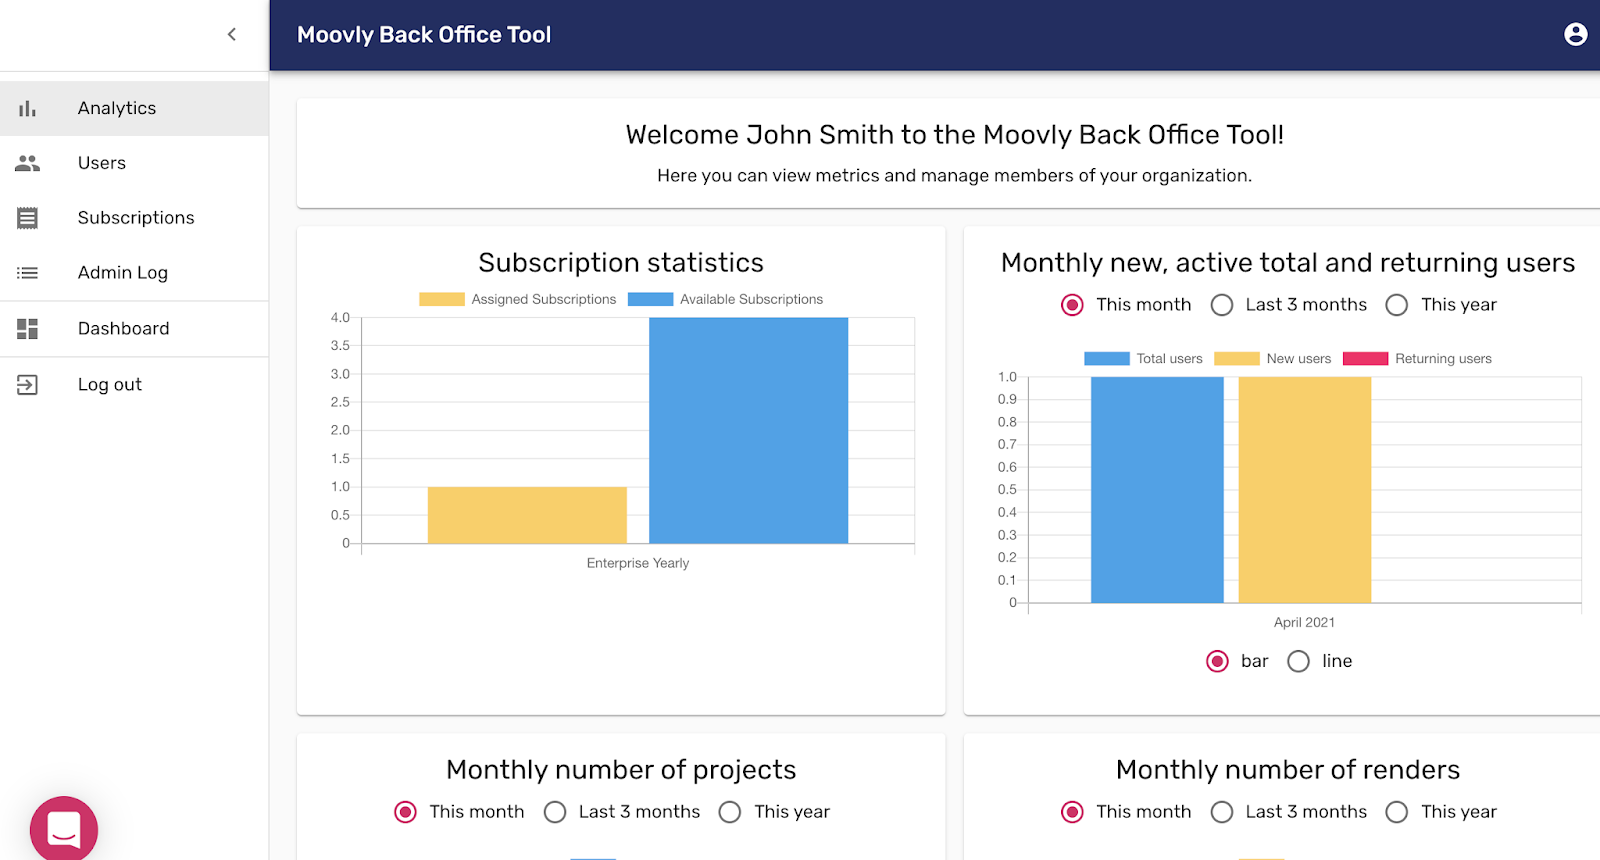Click the Admin Log list icon
Screen dimensions: 1600x860
[x=27, y=273]
